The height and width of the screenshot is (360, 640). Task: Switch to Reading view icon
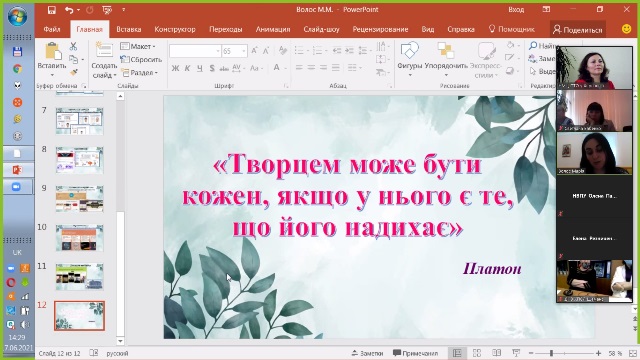pyautogui.click(x=496, y=353)
